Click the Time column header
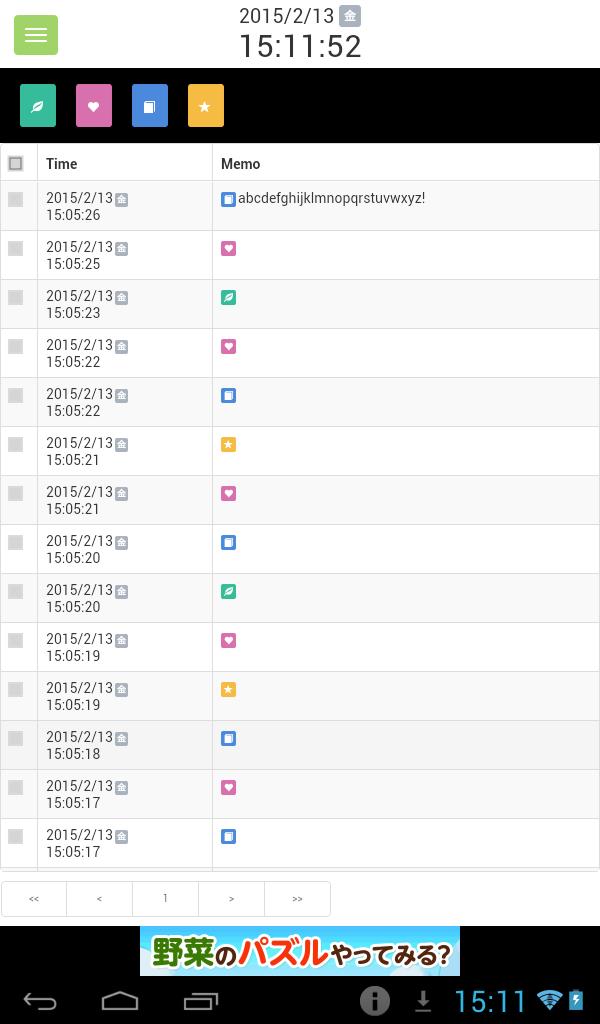The width and height of the screenshot is (600, 1024). pyautogui.click(x=61, y=163)
